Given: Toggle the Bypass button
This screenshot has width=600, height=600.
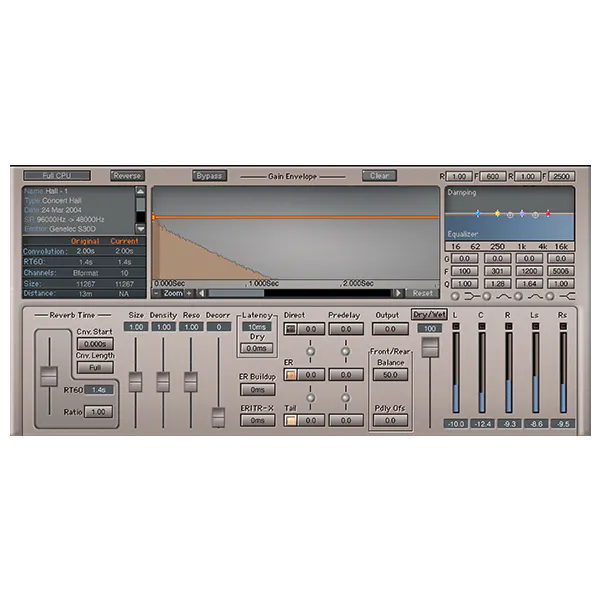Looking at the screenshot, I should (209, 176).
